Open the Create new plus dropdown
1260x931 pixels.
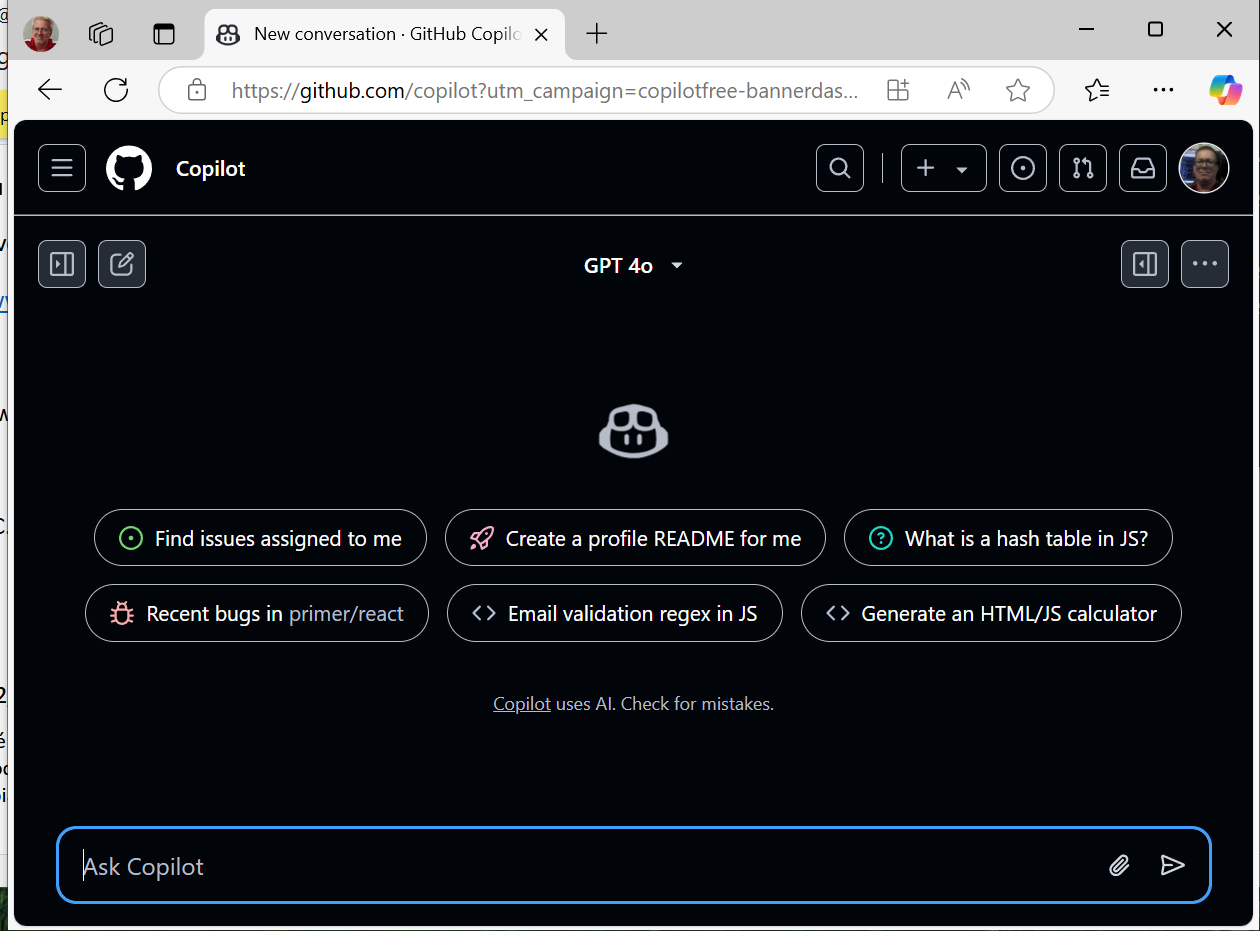click(944, 168)
